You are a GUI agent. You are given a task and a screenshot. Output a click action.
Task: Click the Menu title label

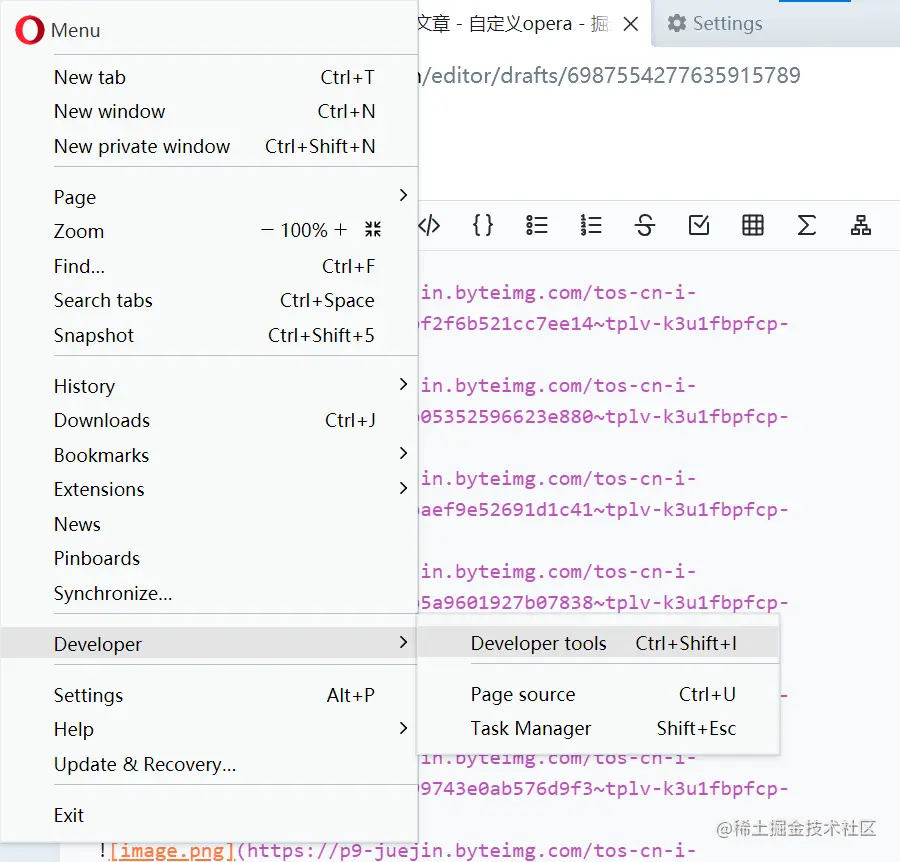click(75, 30)
